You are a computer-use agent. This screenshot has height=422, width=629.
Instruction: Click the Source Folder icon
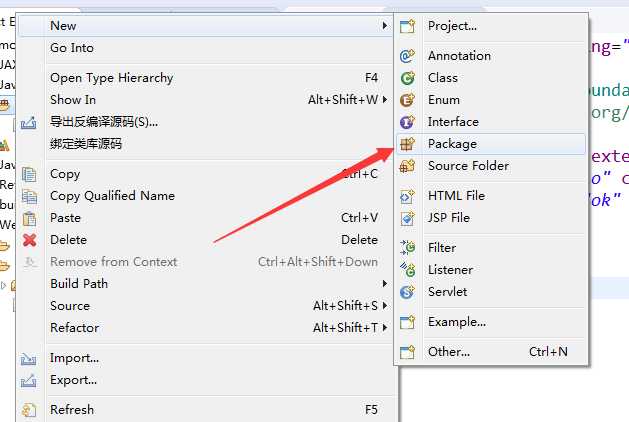pyautogui.click(x=407, y=166)
